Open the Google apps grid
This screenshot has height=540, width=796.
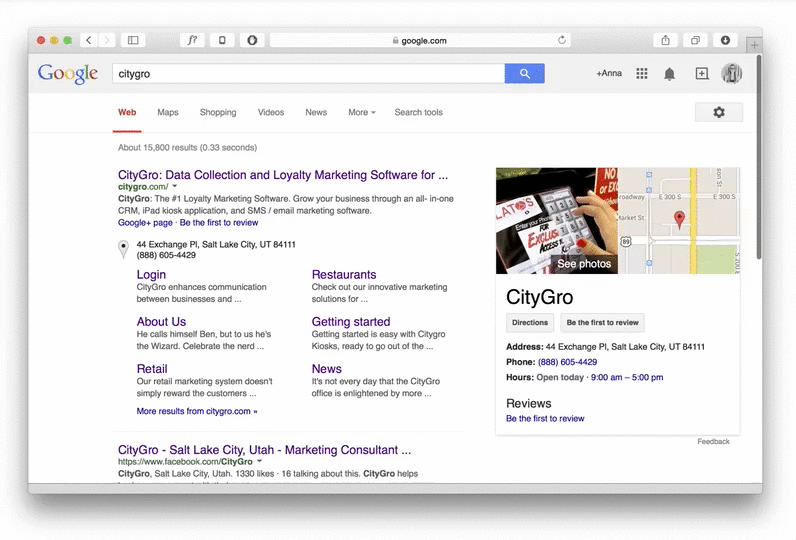click(x=642, y=74)
